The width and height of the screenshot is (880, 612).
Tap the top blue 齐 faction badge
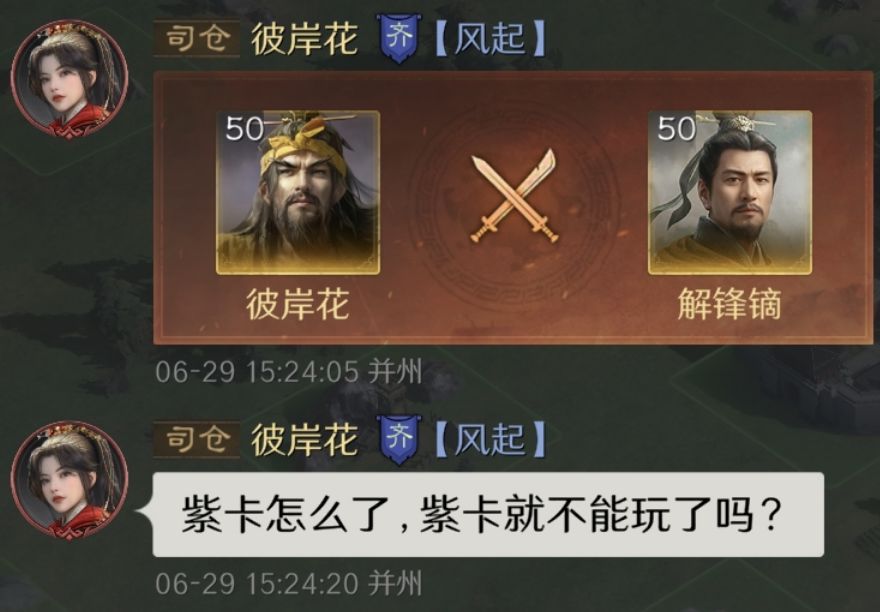tap(398, 38)
